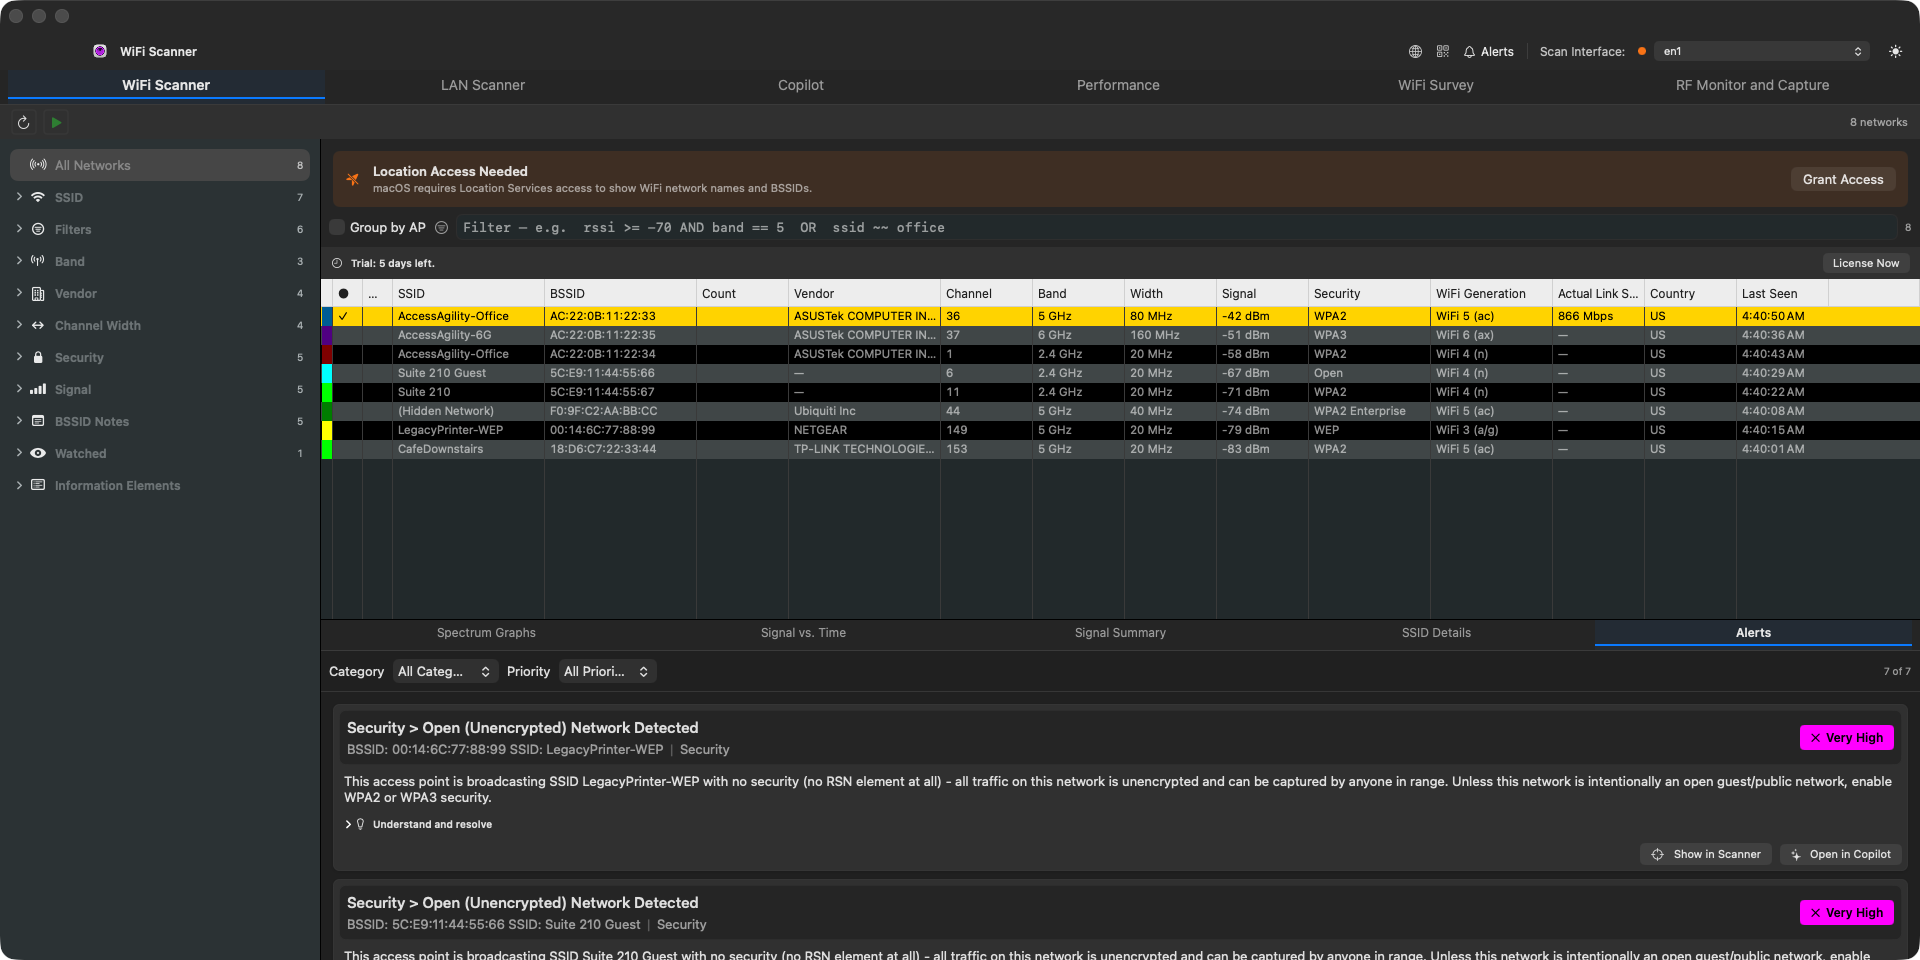Viewport: 1920px width, 960px height.
Task: Click the blue color swatch for AccessAgility-Office row
Action: click(x=326, y=316)
